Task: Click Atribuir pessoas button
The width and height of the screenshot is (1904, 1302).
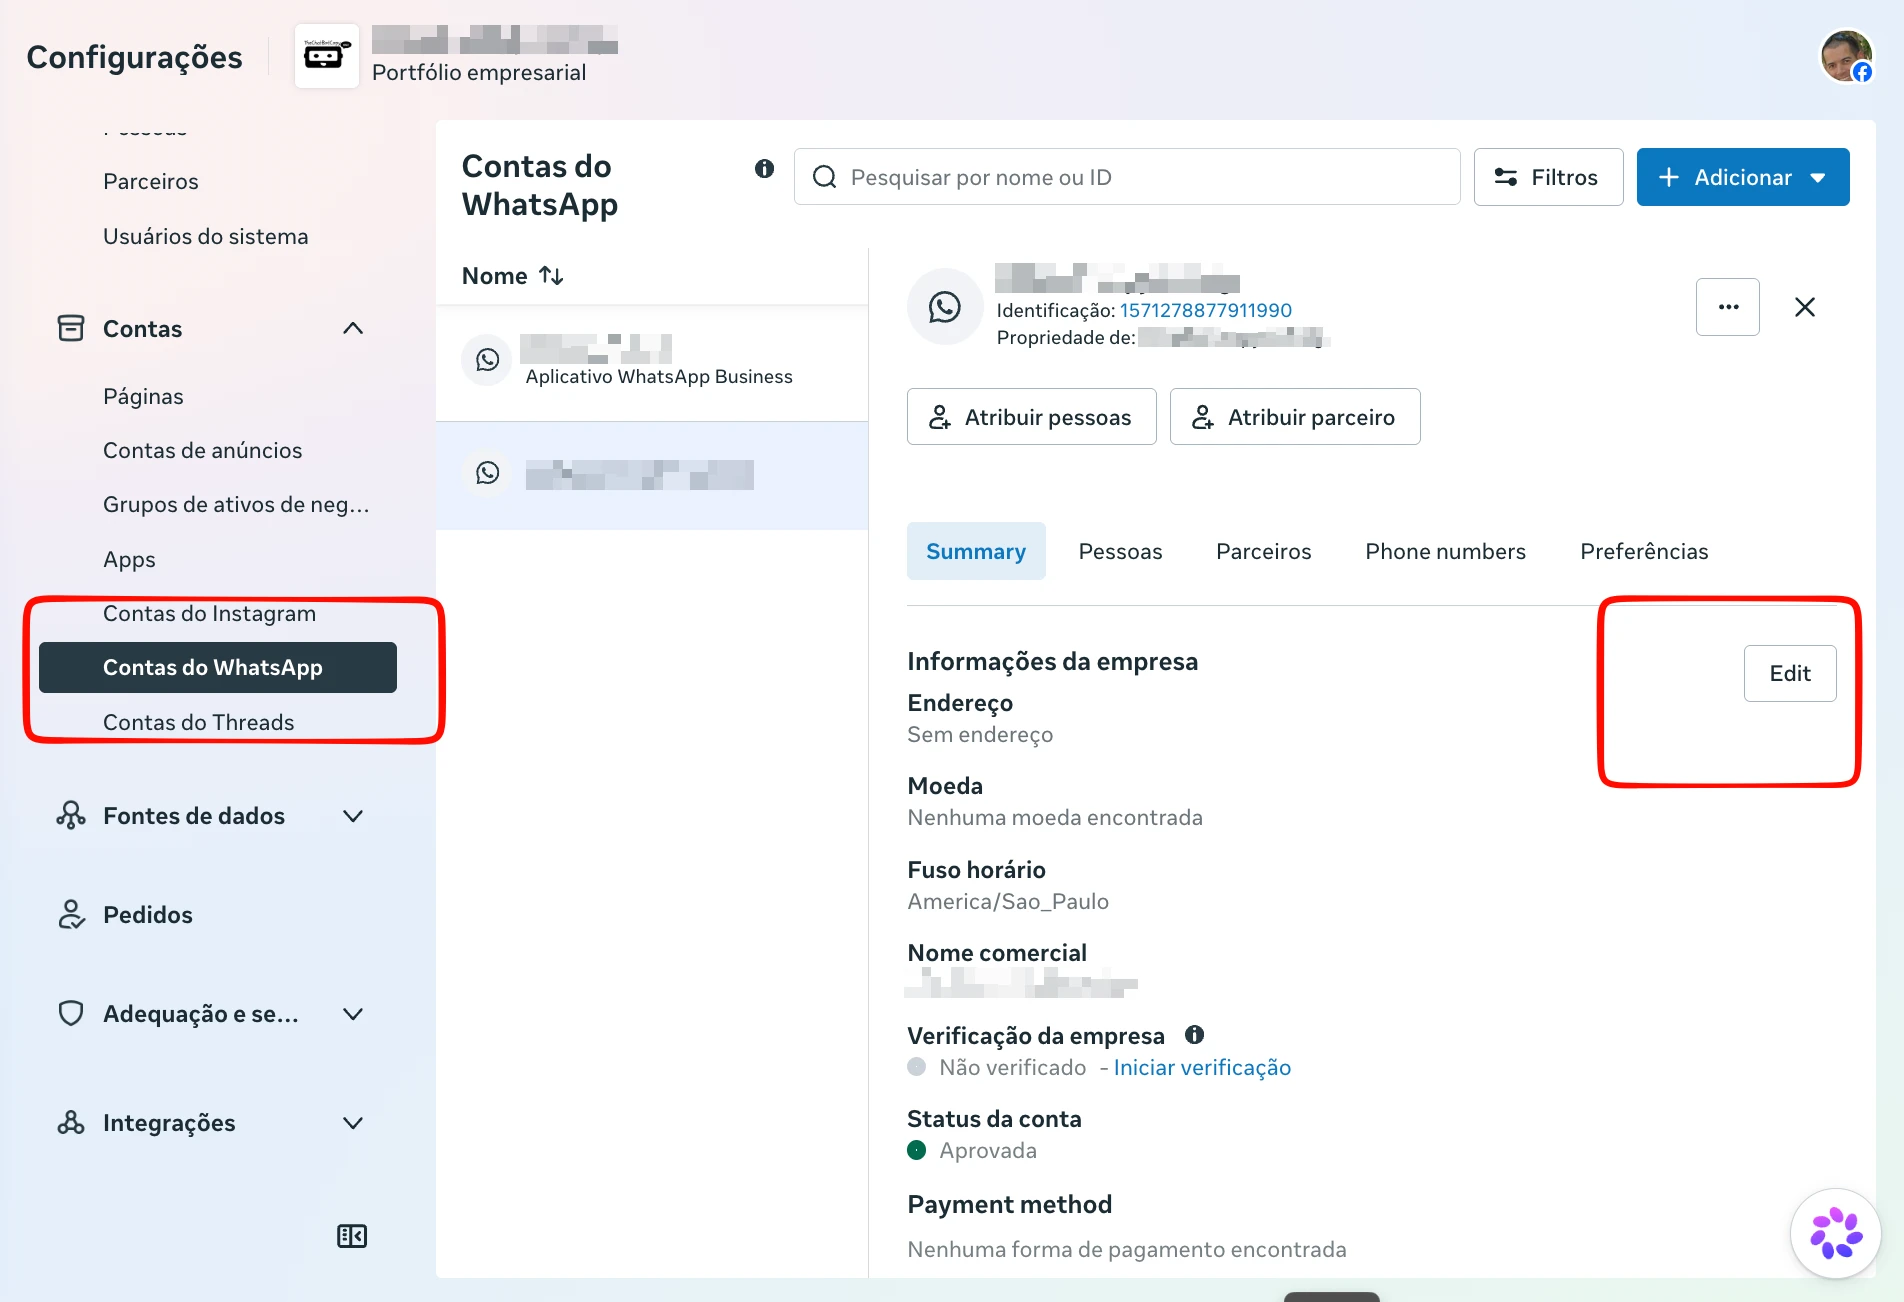Action: tap(1031, 417)
